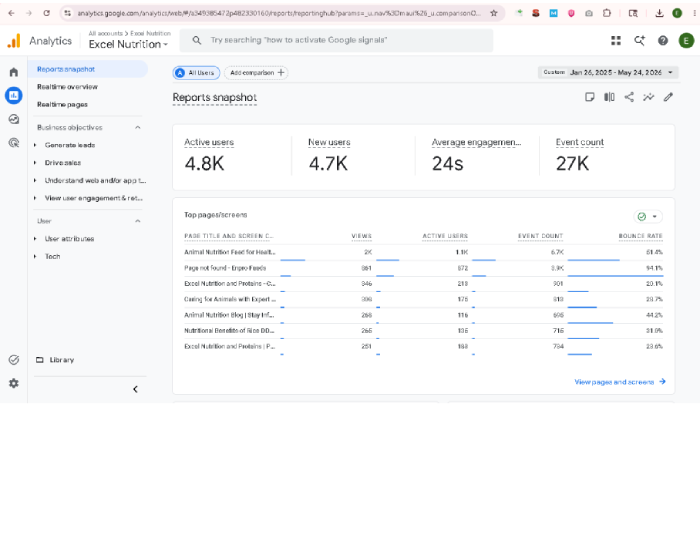Click All accounts breadcrumb link

(x=105, y=33)
